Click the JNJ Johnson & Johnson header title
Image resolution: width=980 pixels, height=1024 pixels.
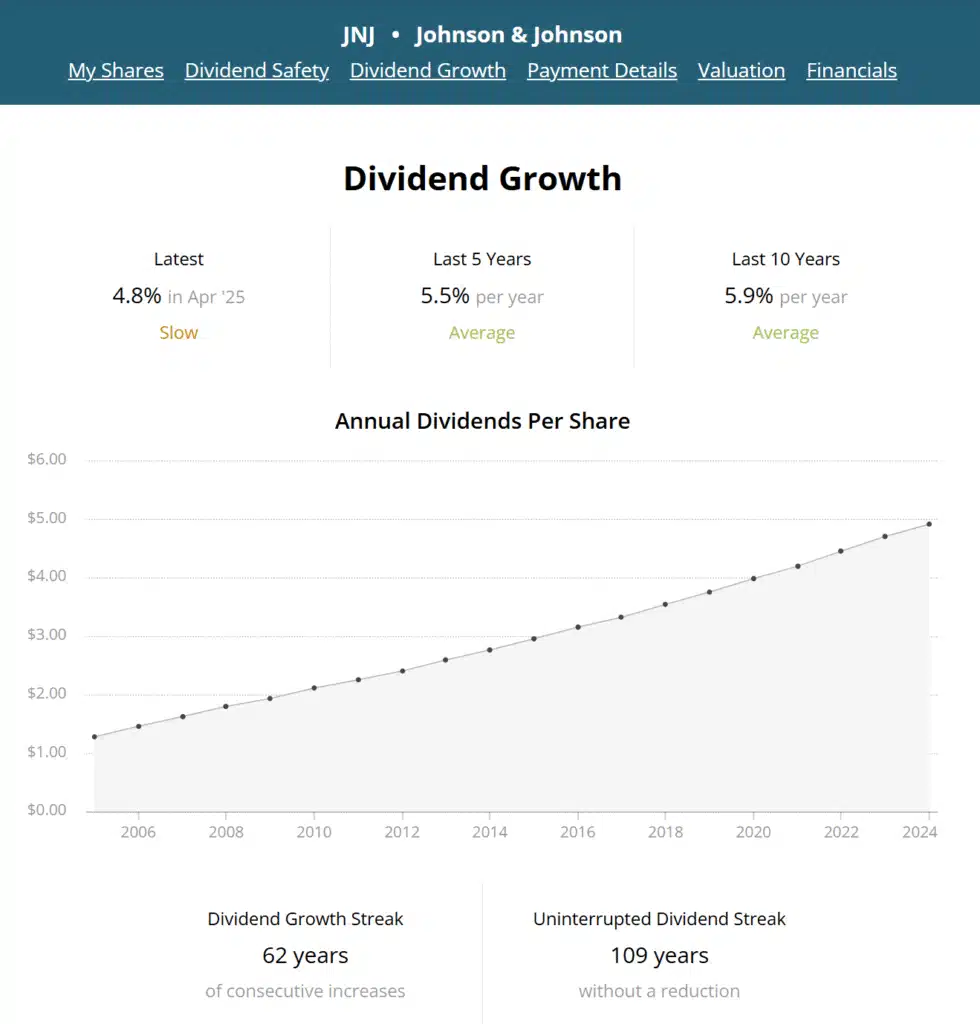click(482, 35)
